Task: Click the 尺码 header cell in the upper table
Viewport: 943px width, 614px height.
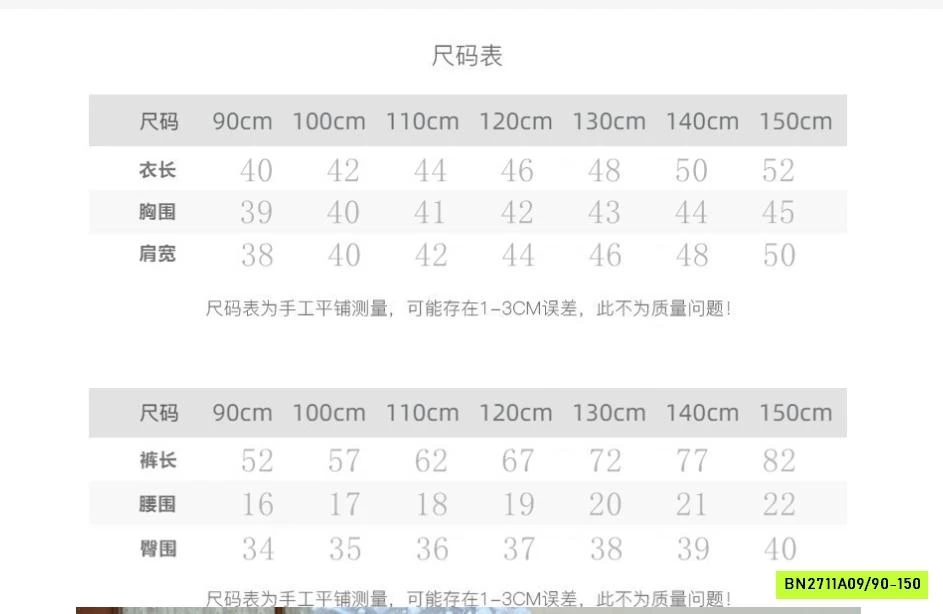Action: click(158, 122)
